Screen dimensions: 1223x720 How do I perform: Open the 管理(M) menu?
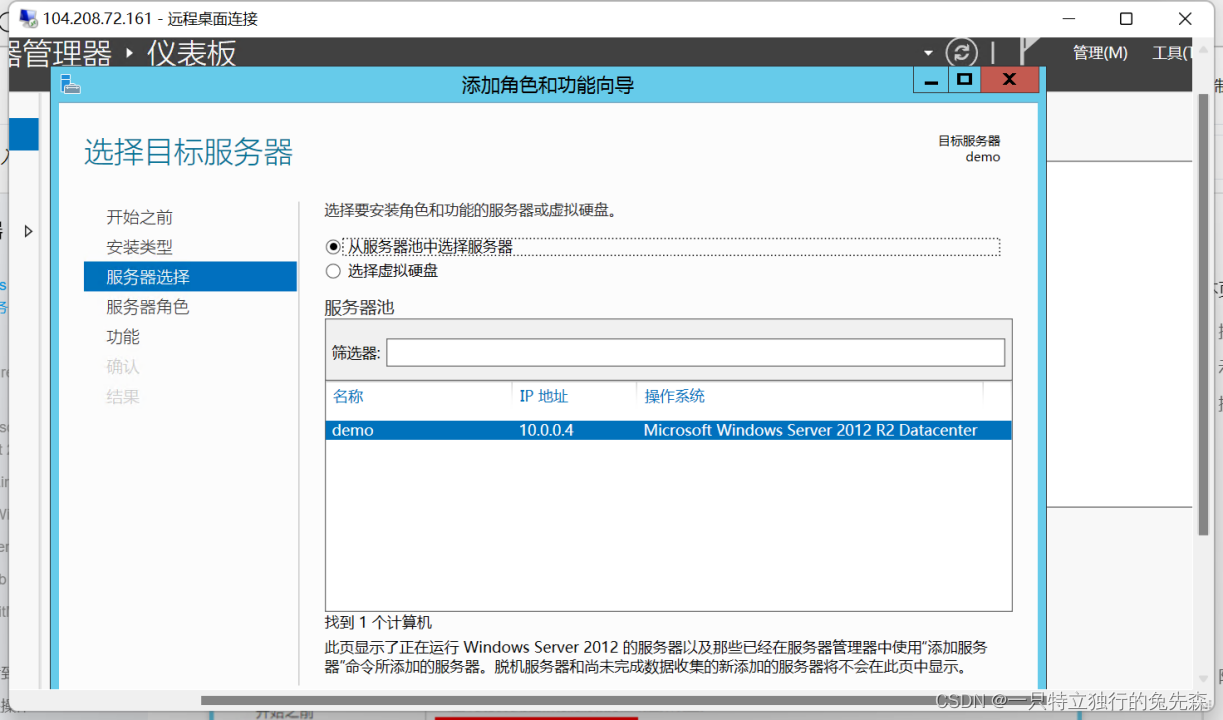coord(1100,53)
